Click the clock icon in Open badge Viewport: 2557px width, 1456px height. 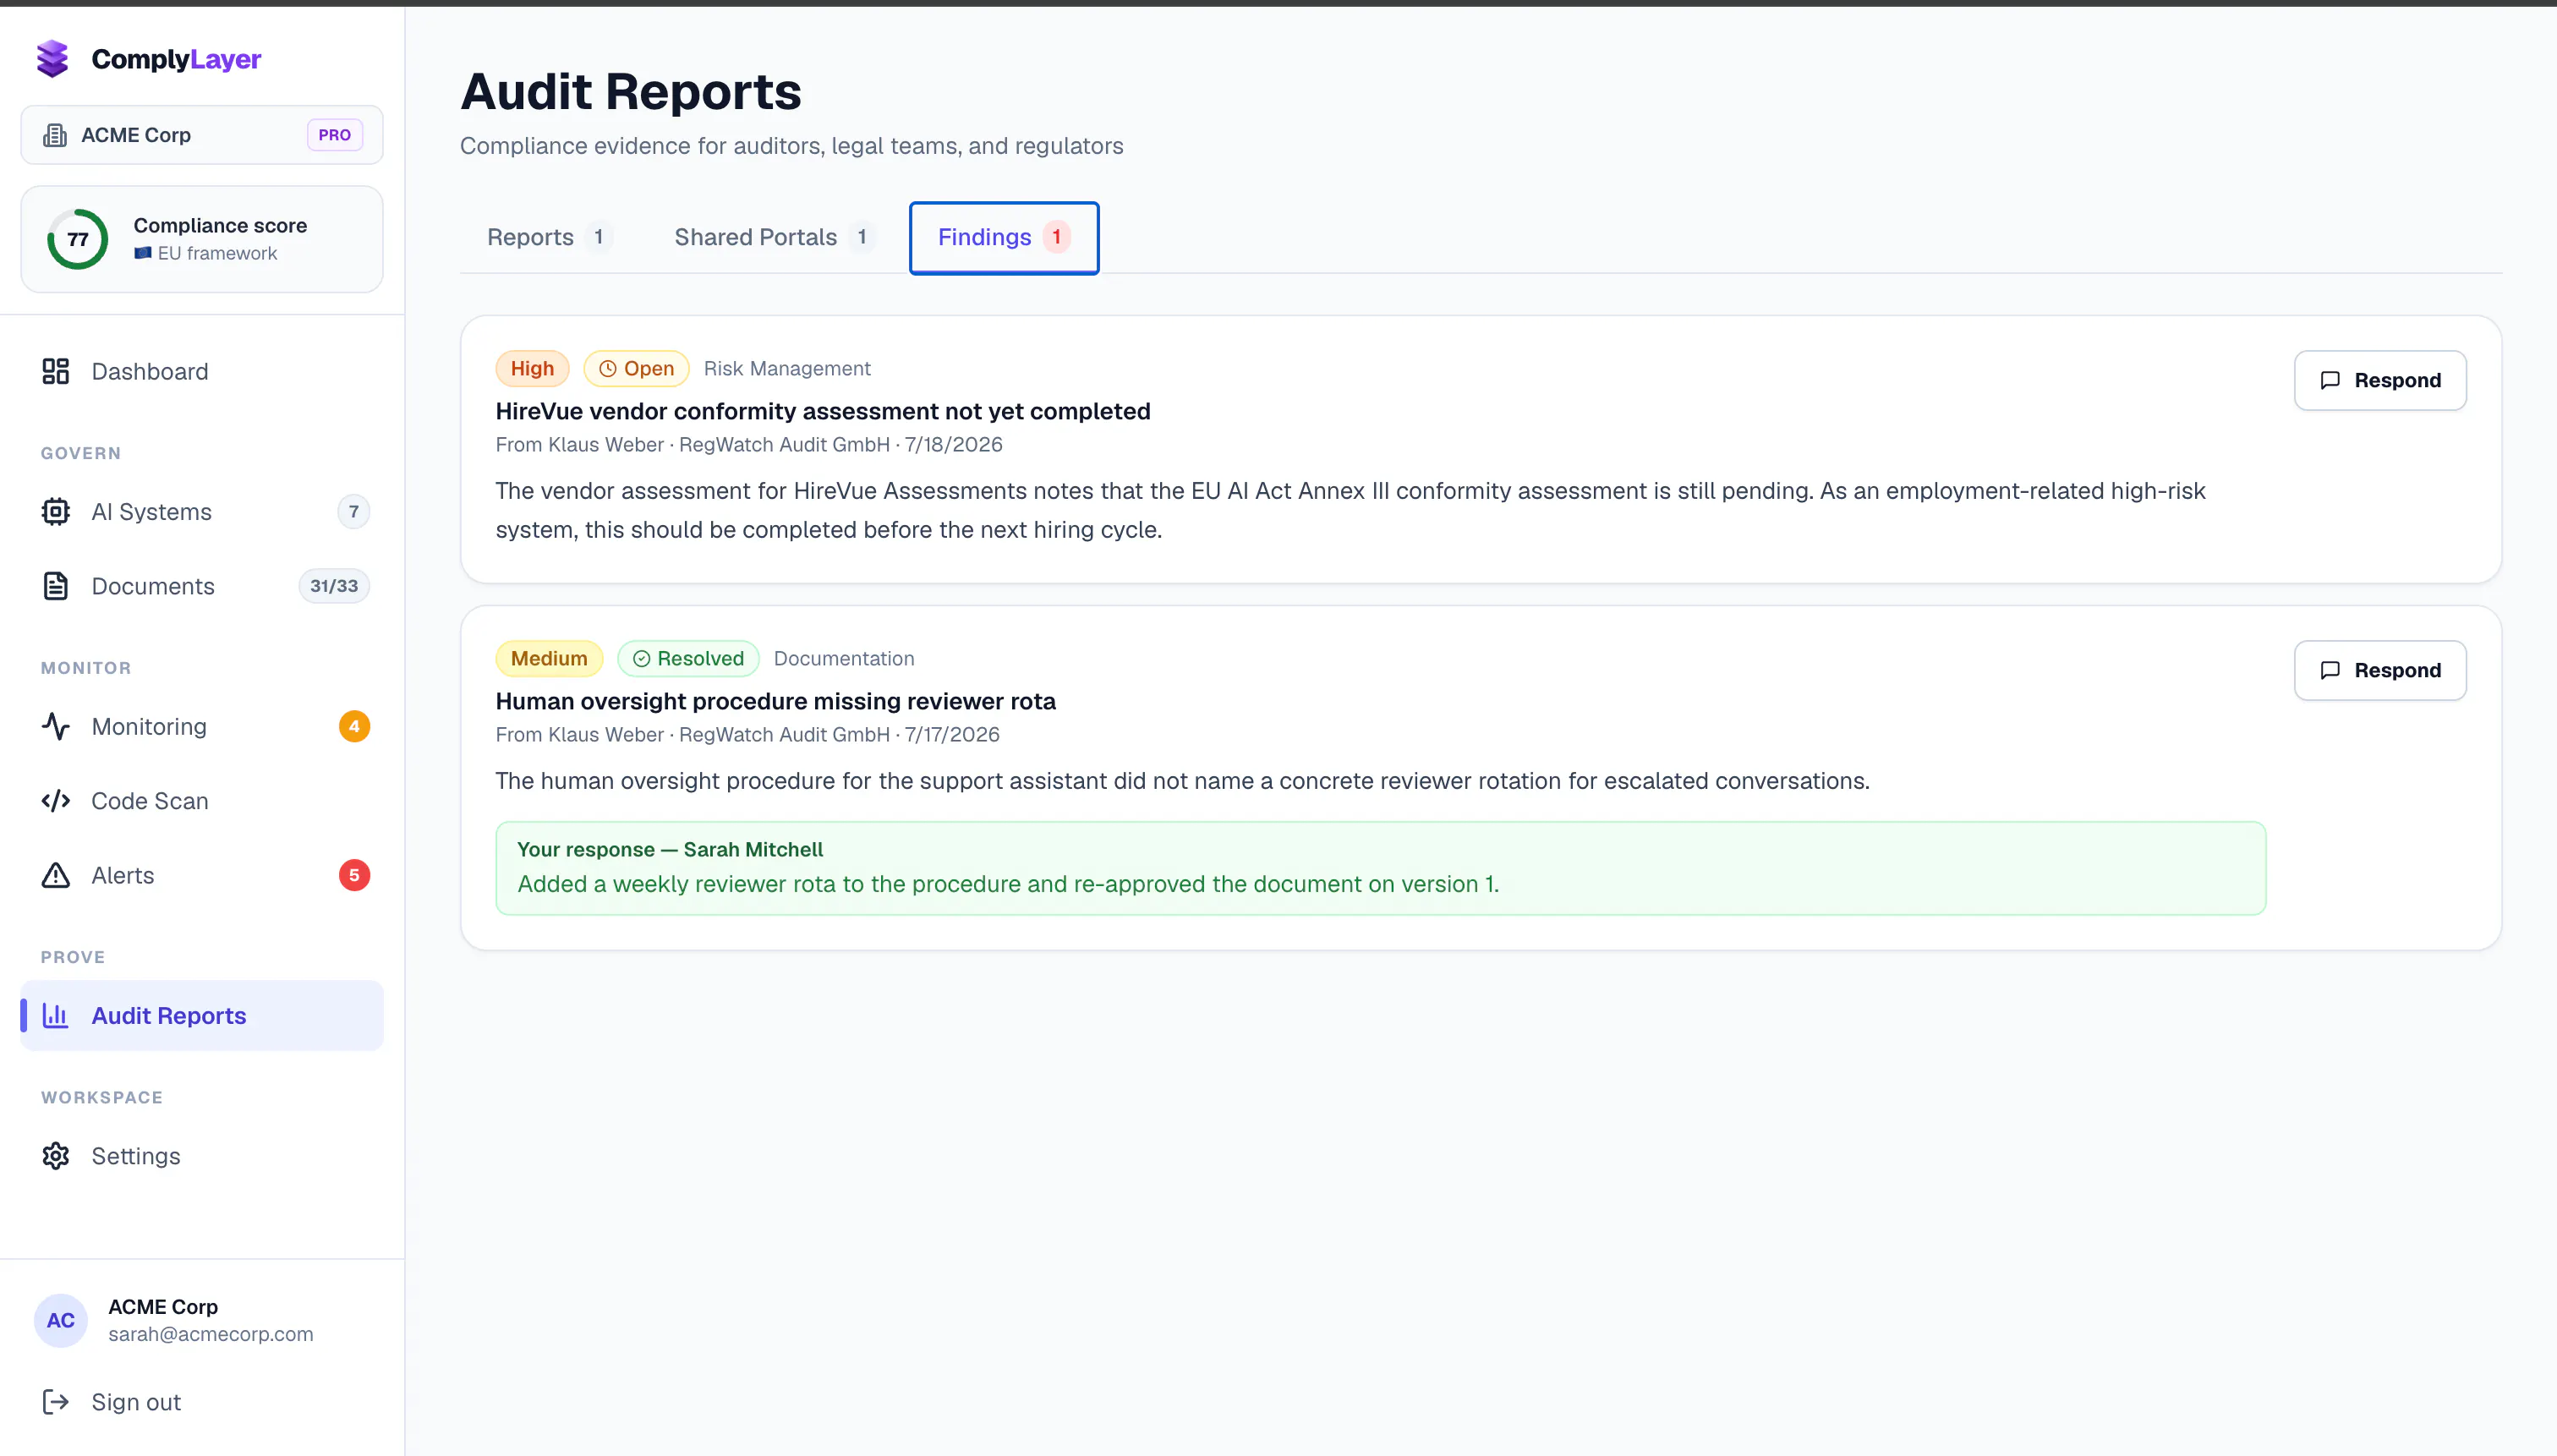[607, 369]
